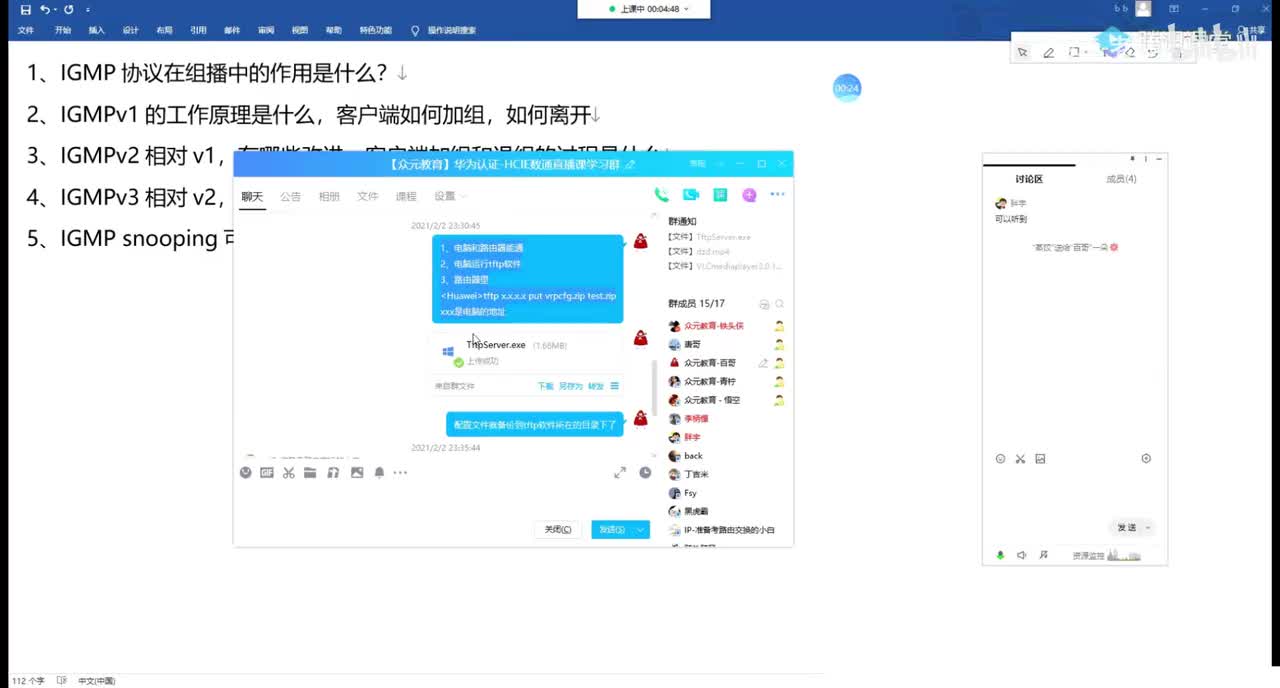Click the purple invite icon in the QQ group

[749, 195]
